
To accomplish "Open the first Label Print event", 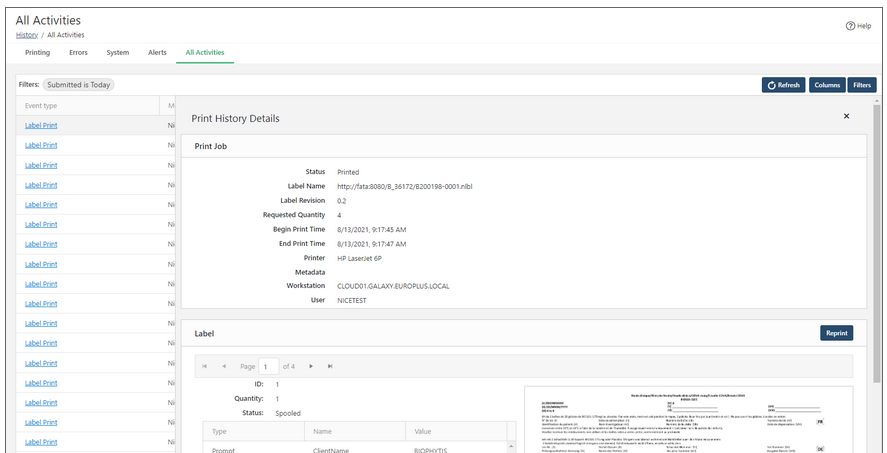I will pos(41,125).
